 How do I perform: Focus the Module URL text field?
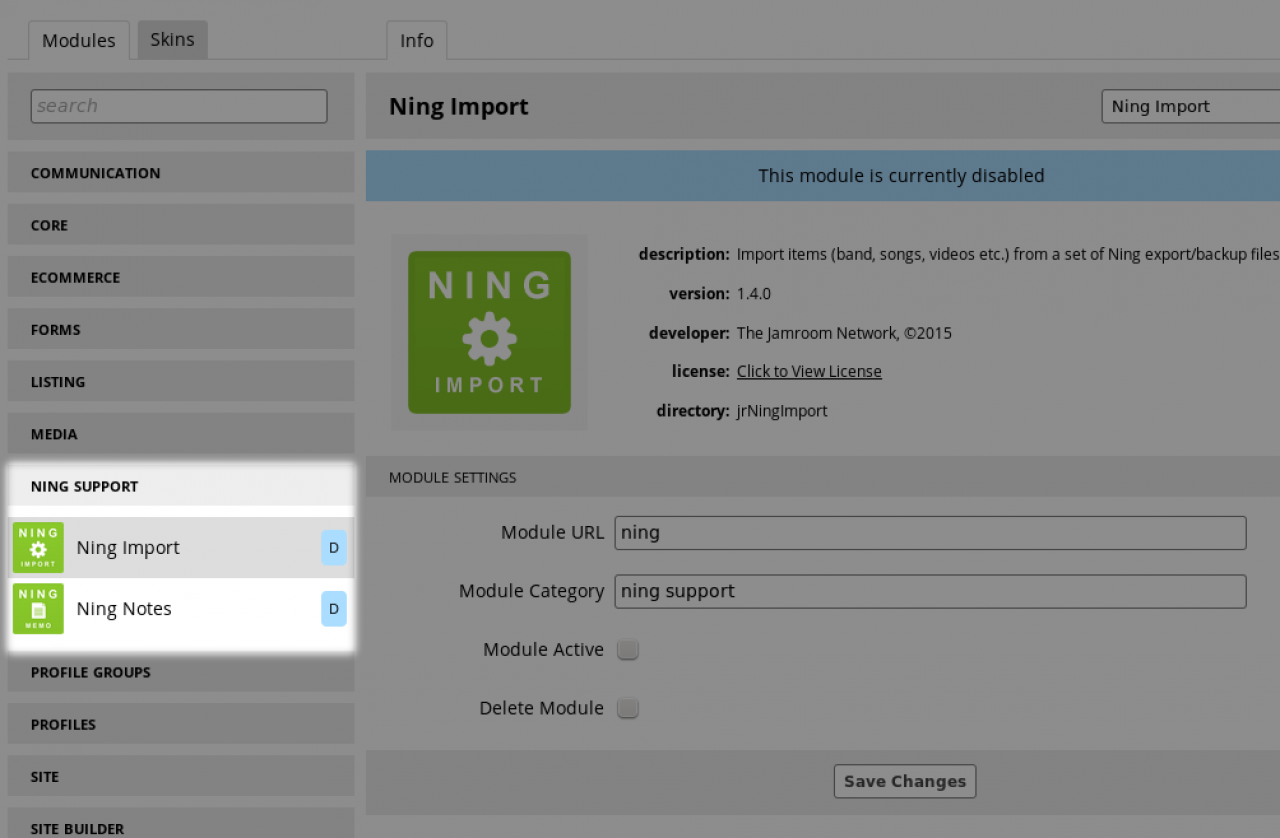(930, 533)
